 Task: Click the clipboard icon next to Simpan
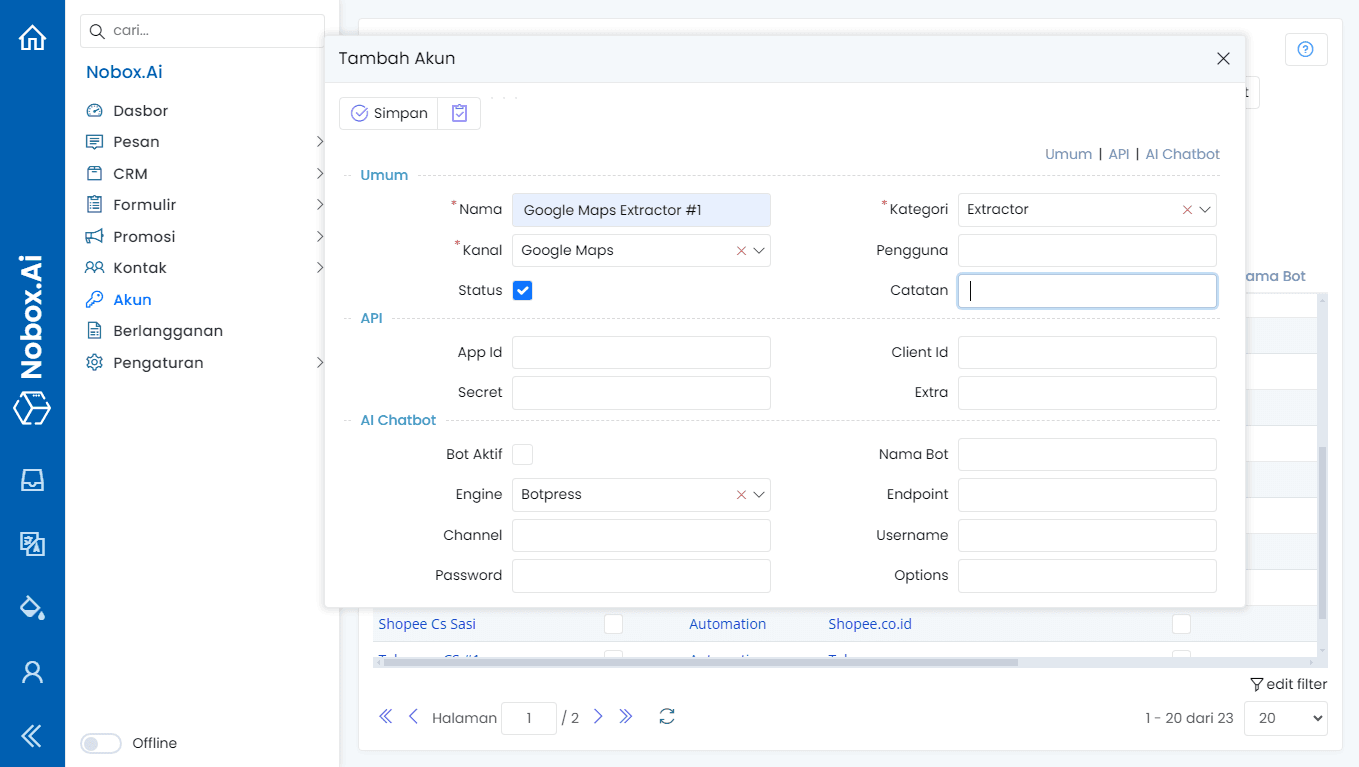[459, 113]
